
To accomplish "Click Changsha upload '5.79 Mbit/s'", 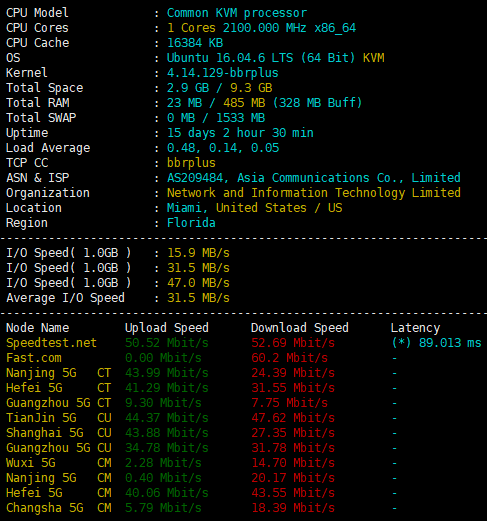I will tap(163, 508).
